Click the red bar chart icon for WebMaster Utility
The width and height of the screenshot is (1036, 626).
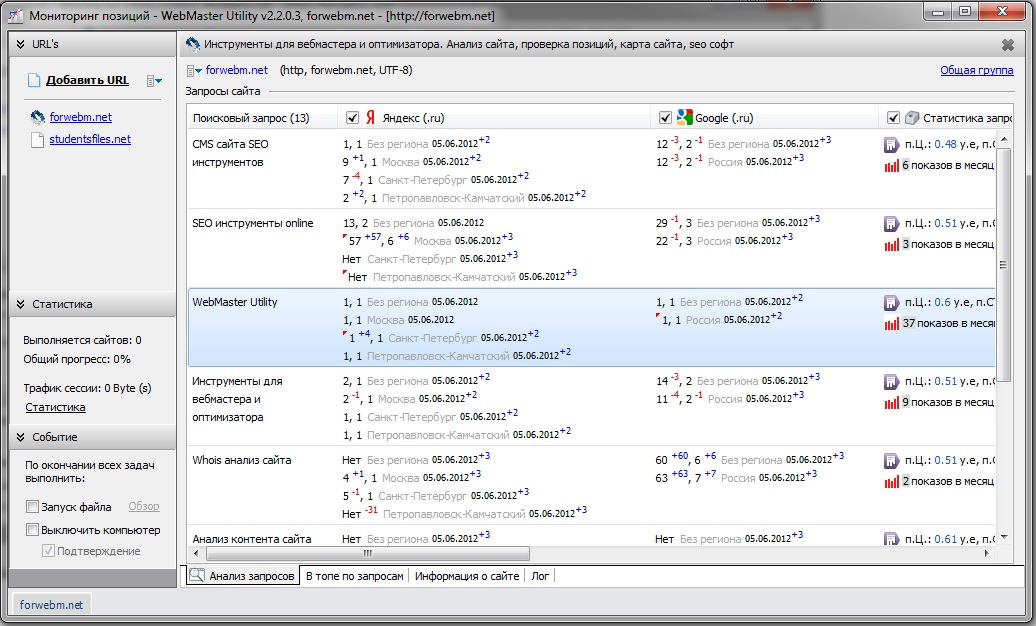tap(891, 323)
